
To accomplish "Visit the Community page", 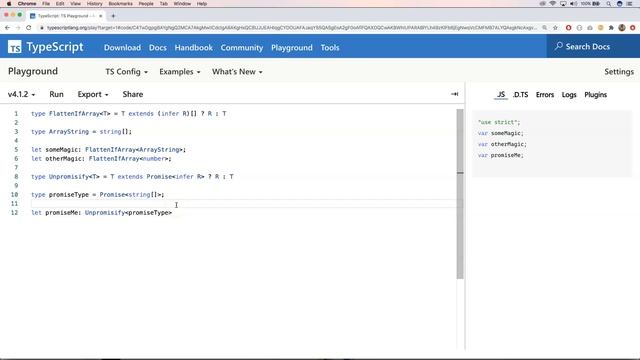I will coord(242,47).
